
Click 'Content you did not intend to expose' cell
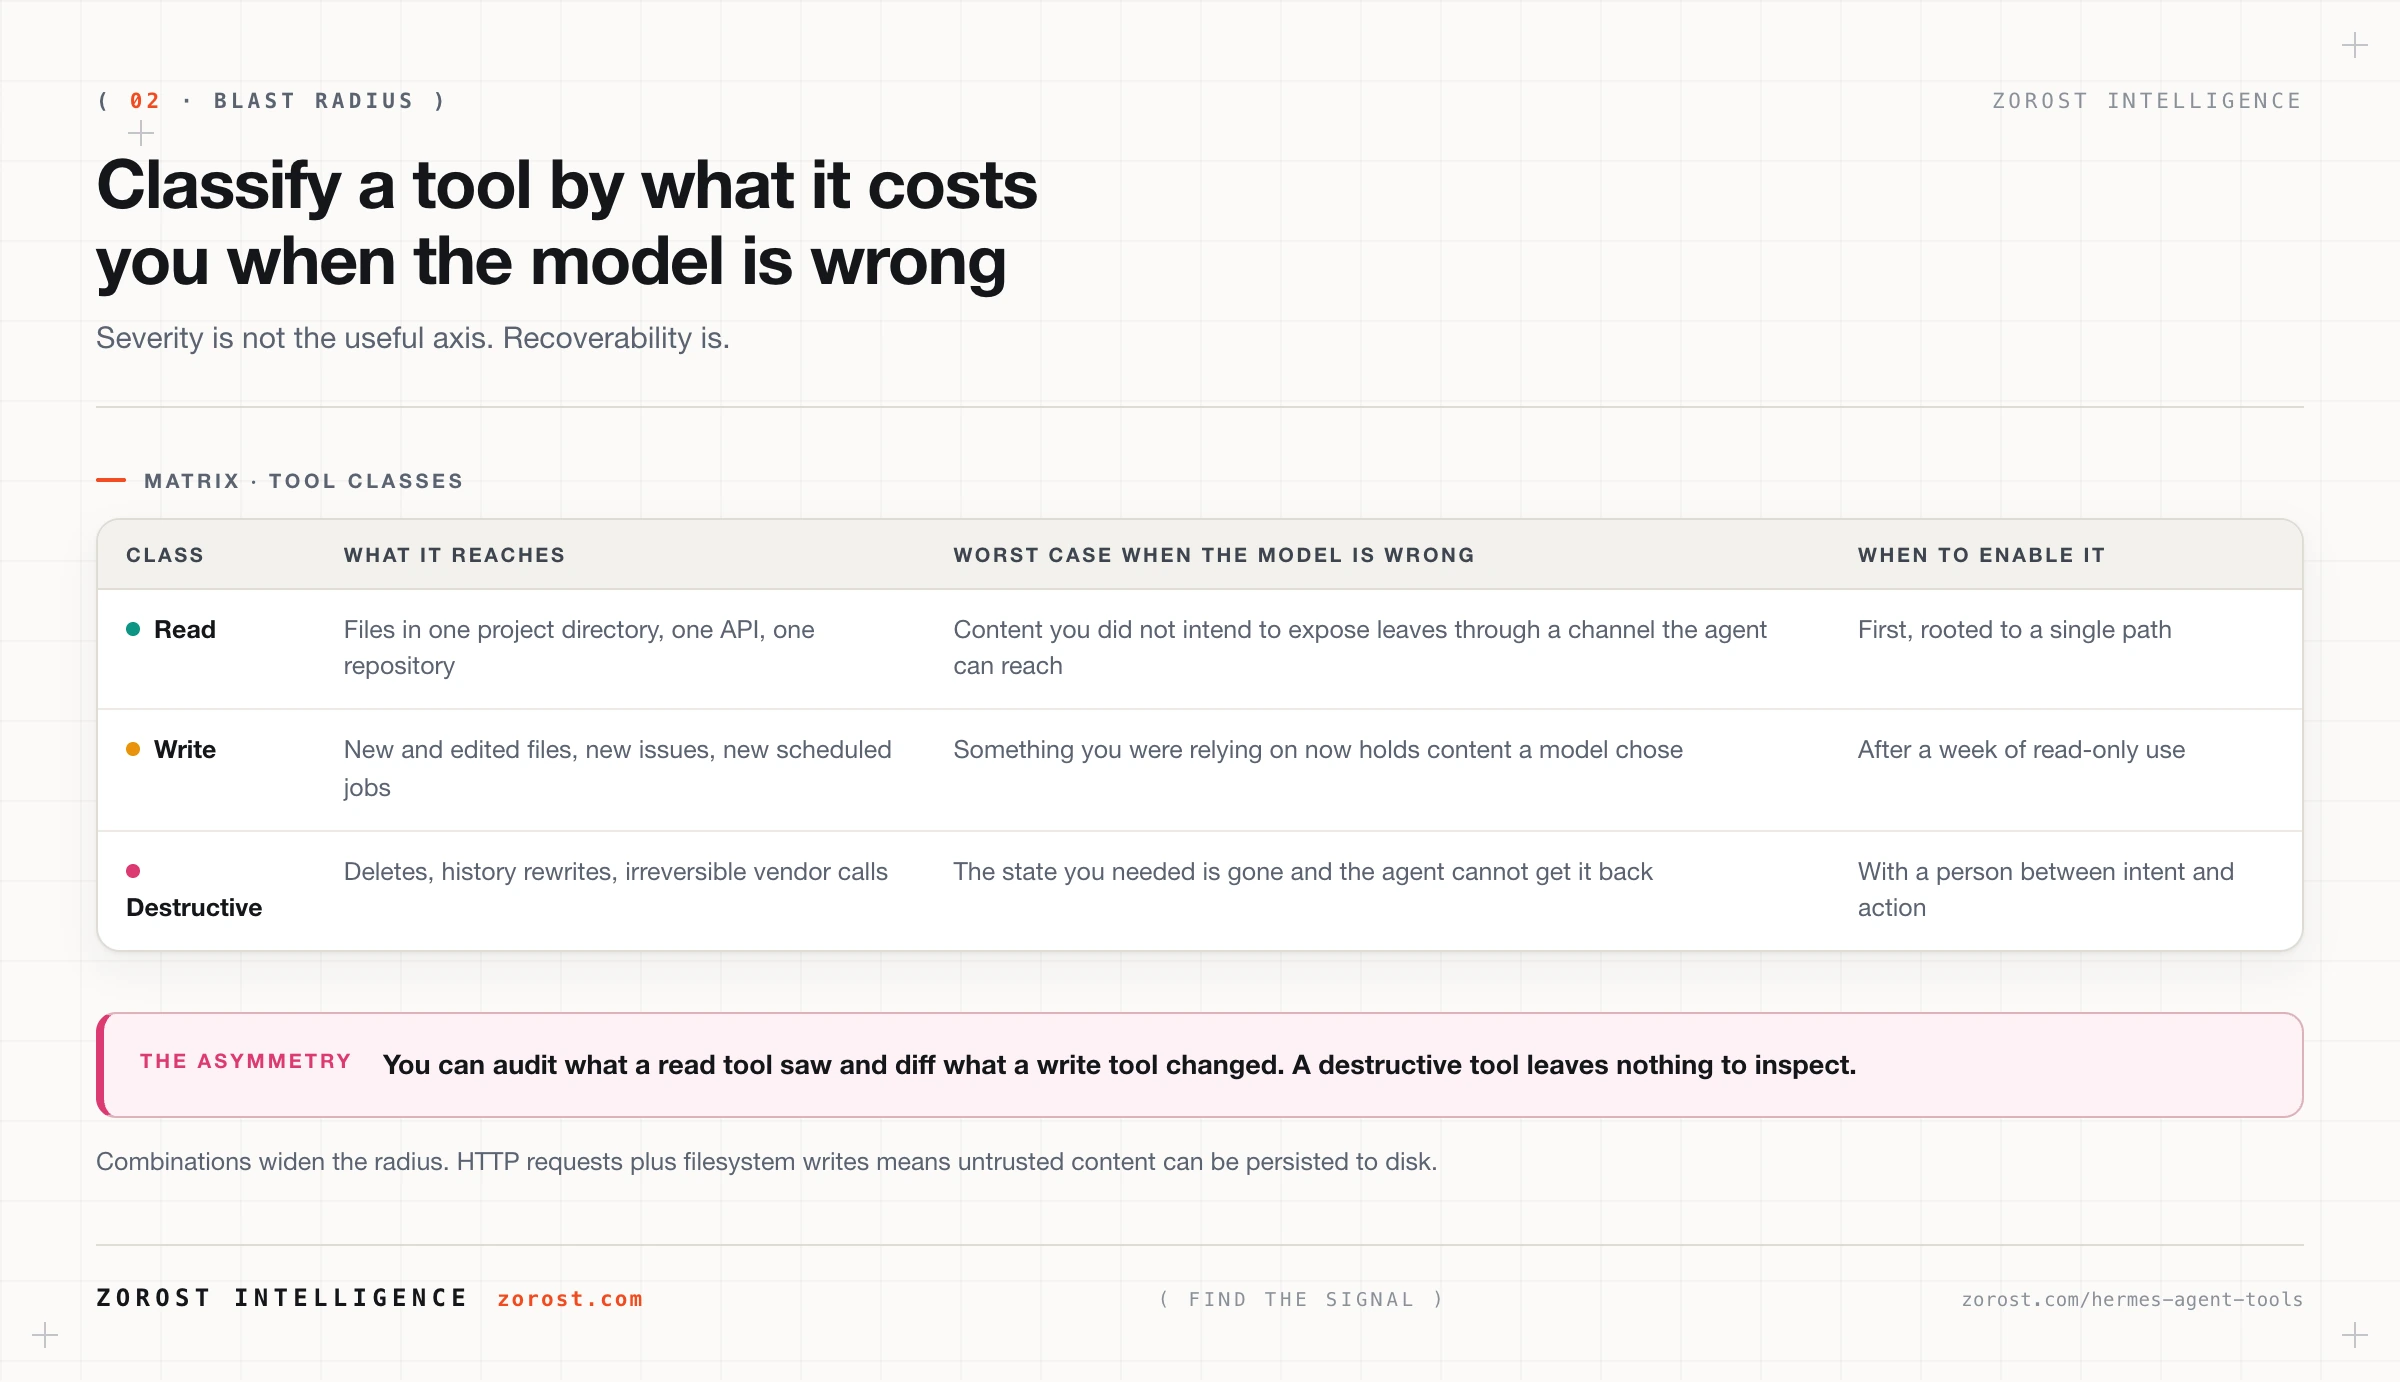coord(1360,647)
